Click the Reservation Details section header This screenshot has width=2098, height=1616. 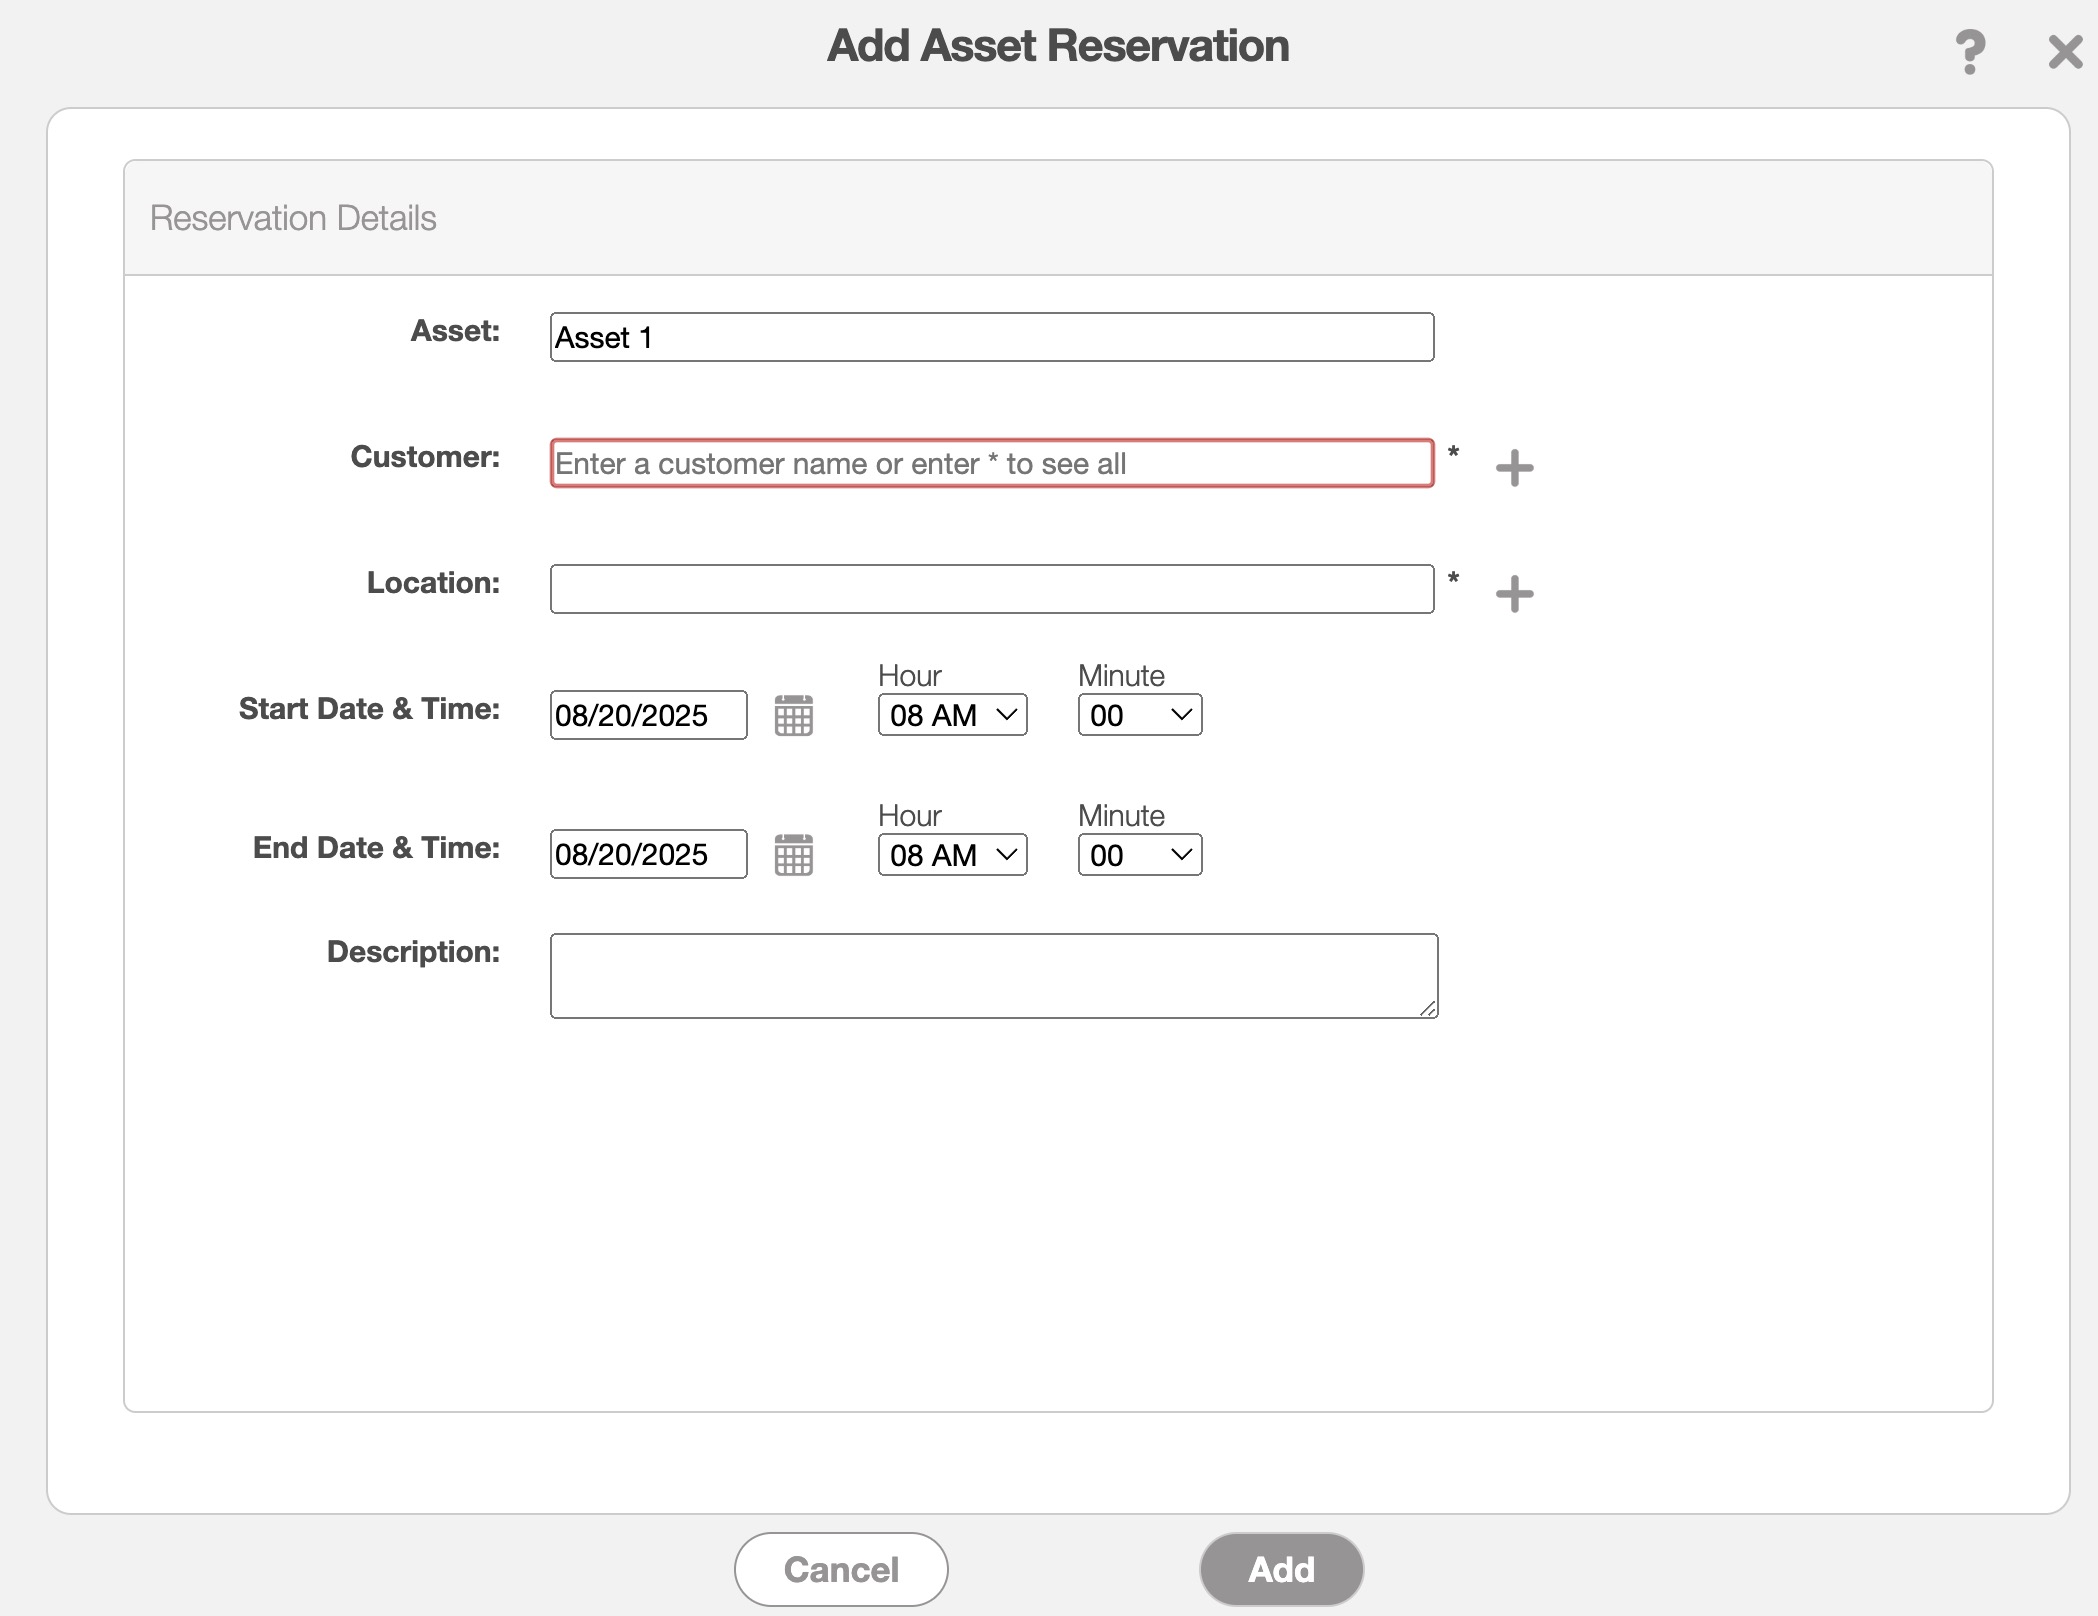click(293, 218)
